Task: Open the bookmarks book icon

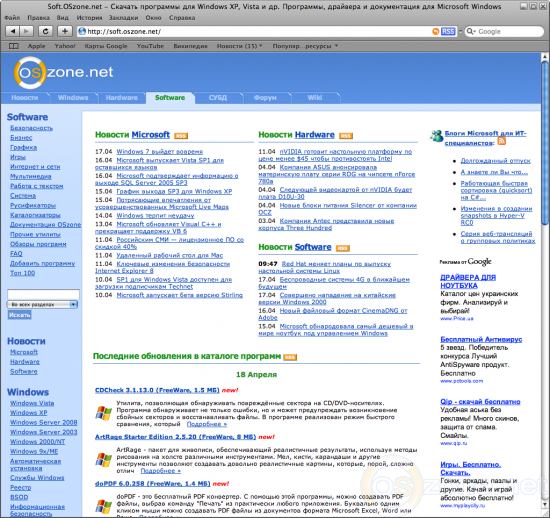Action: click(x=14, y=46)
